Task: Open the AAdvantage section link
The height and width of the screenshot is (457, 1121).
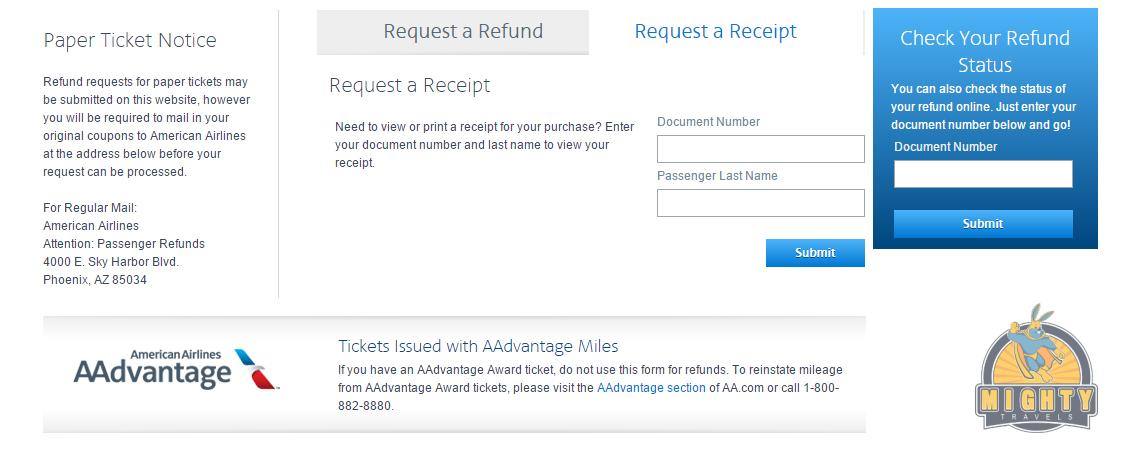Action: (651, 388)
